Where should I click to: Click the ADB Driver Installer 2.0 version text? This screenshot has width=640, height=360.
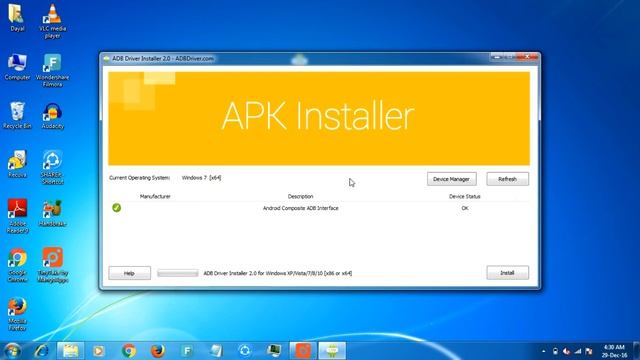point(278,273)
